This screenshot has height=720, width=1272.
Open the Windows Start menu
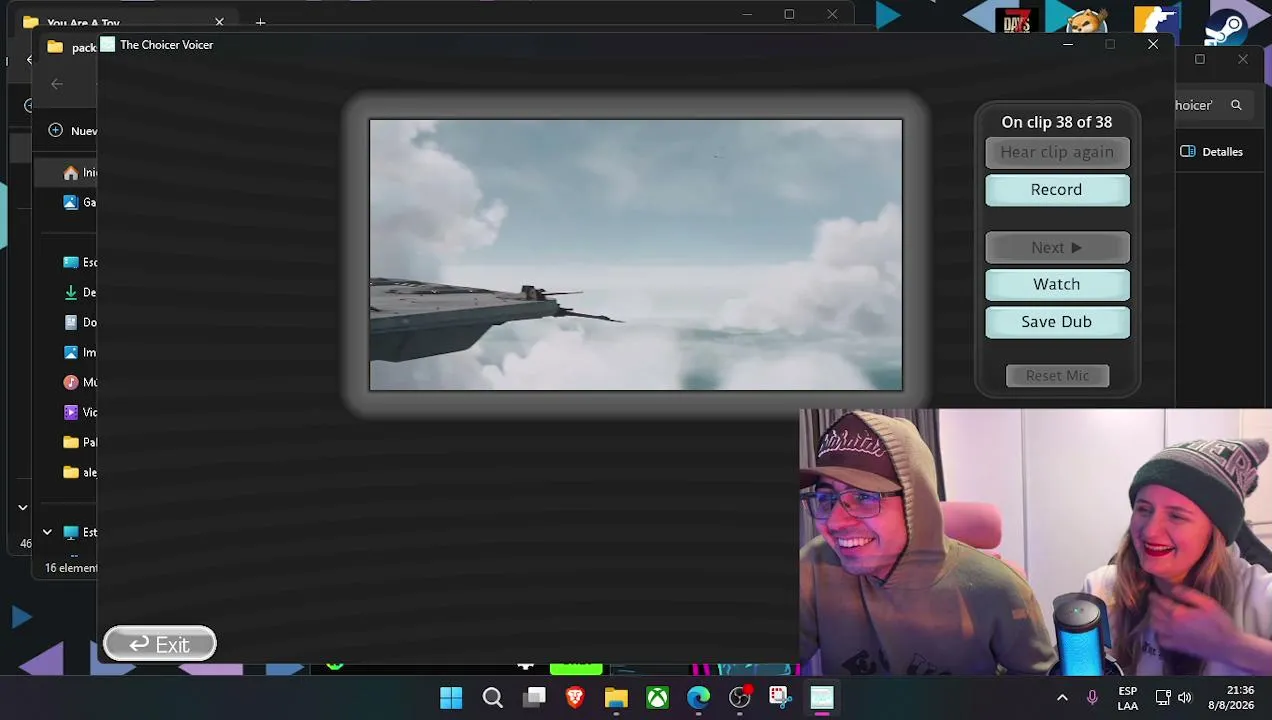[x=451, y=698]
